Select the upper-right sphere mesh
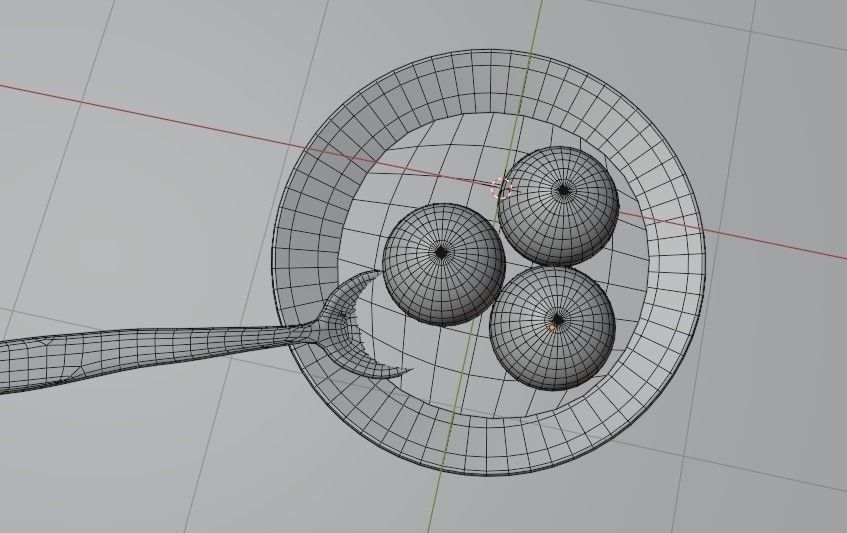 point(559,206)
